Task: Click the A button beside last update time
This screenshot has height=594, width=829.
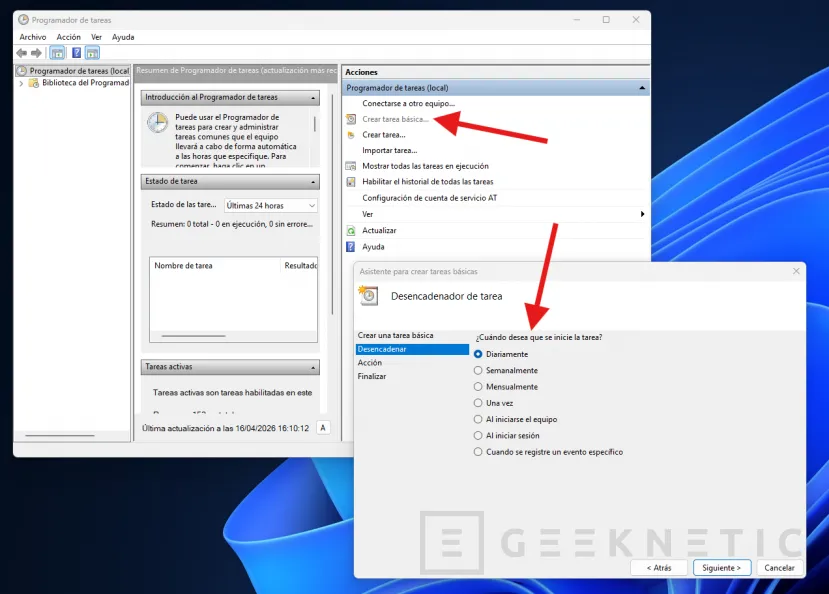Action: coord(323,428)
